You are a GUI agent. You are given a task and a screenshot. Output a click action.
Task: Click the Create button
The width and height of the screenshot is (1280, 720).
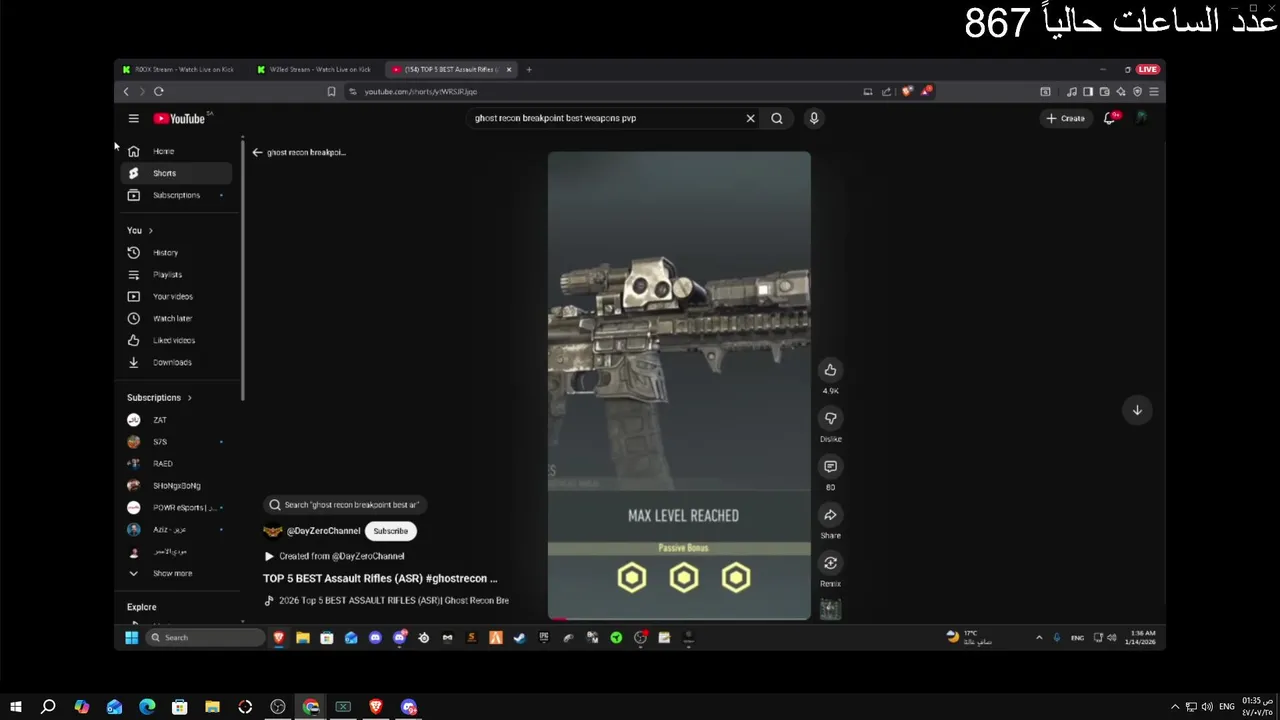tap(1066, 118)
